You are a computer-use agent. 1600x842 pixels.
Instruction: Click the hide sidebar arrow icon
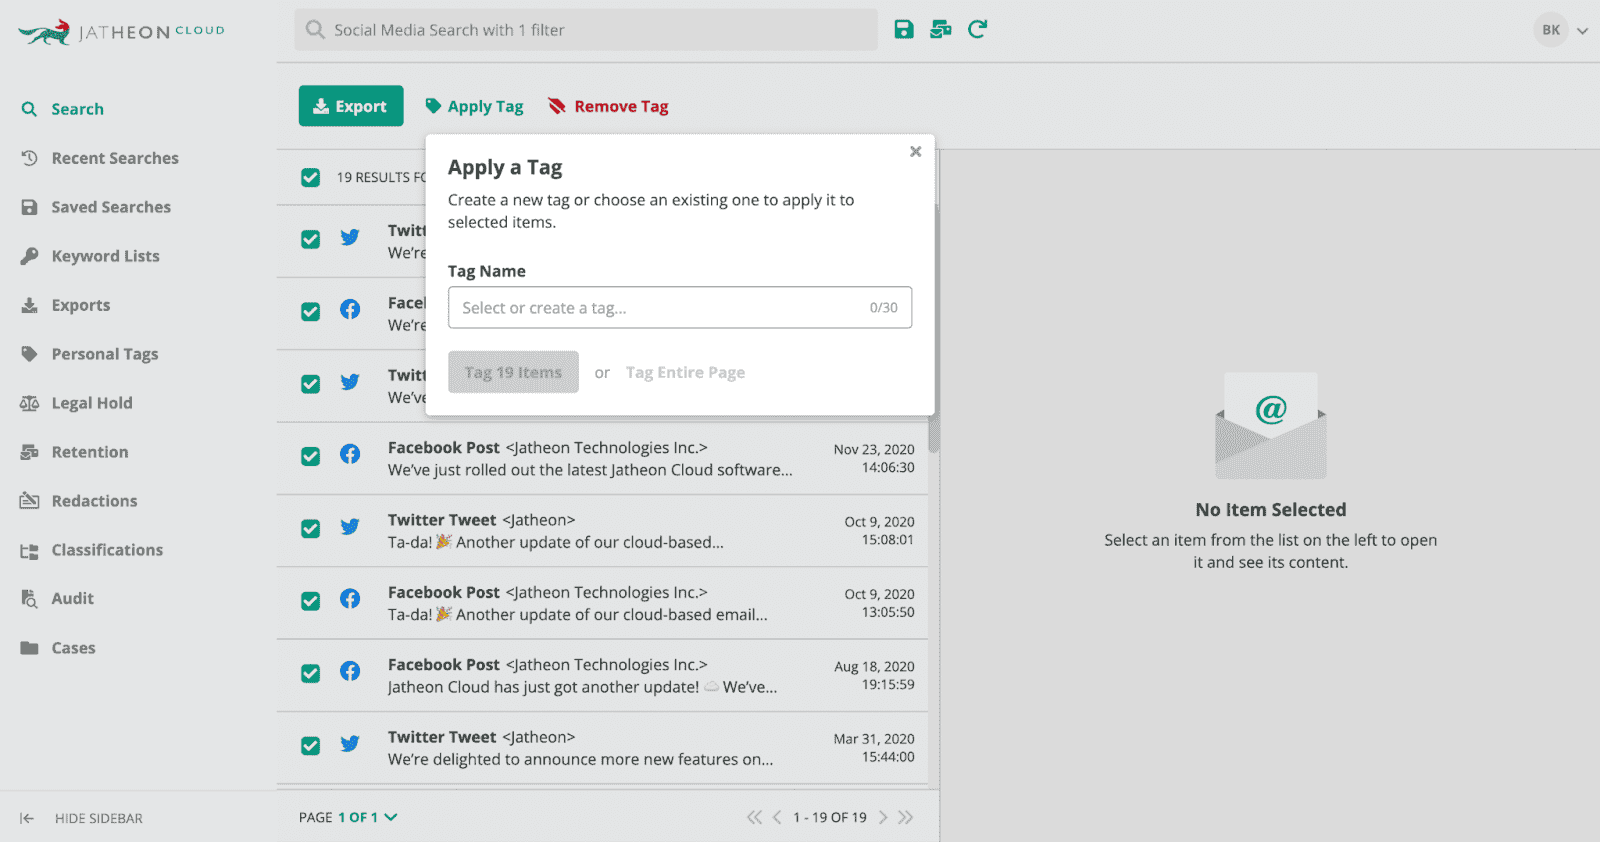pyautogui.click(x=27, y=818)
